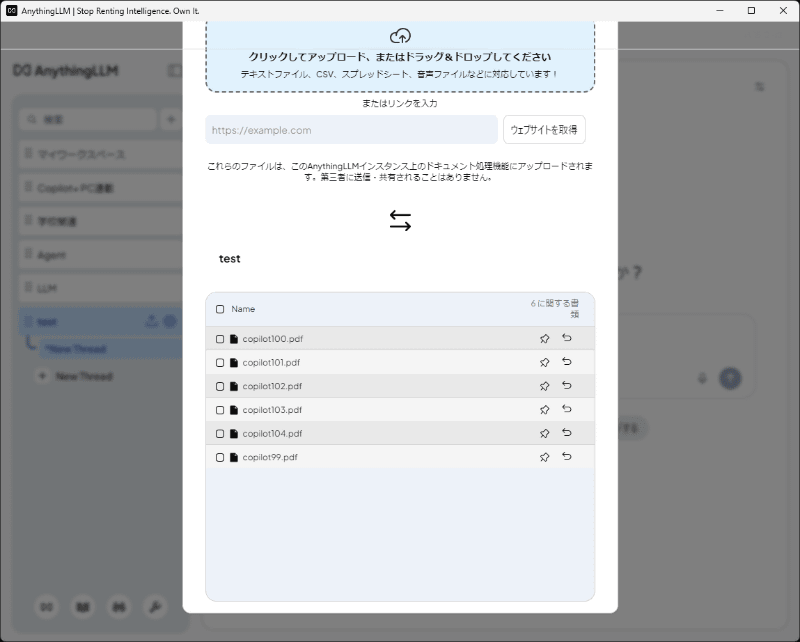Click the AnythingLLM logo in sidebar
The width and height of the screenshot is (800, 642).
66,70
